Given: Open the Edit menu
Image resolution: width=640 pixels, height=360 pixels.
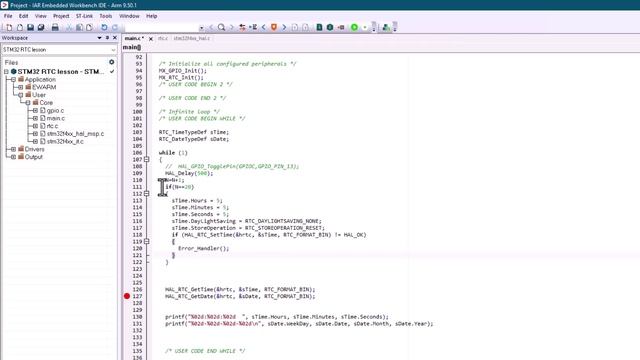Looking at the screenshot, I should click(x=24, y=16).
